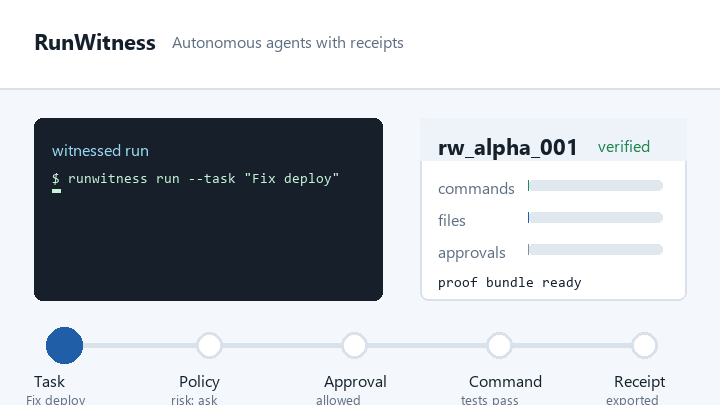Image resolution: width=720 pixels, height=405 pixels.
Task: Click the 'commands' label
Action: click(x=476, y=189)
